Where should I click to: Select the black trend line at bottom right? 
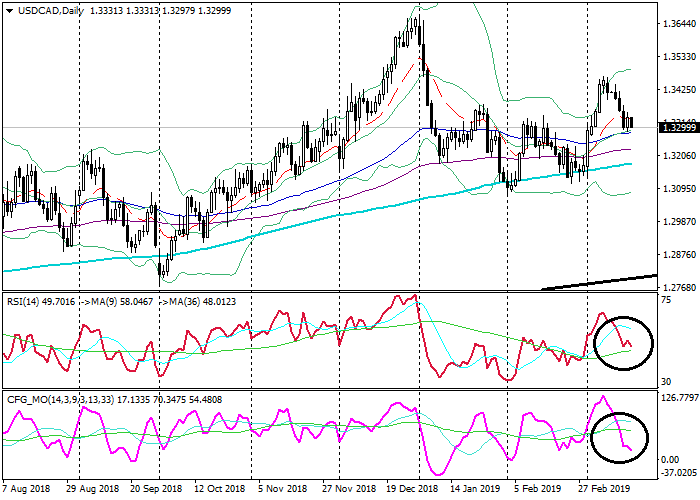point(598,282)
